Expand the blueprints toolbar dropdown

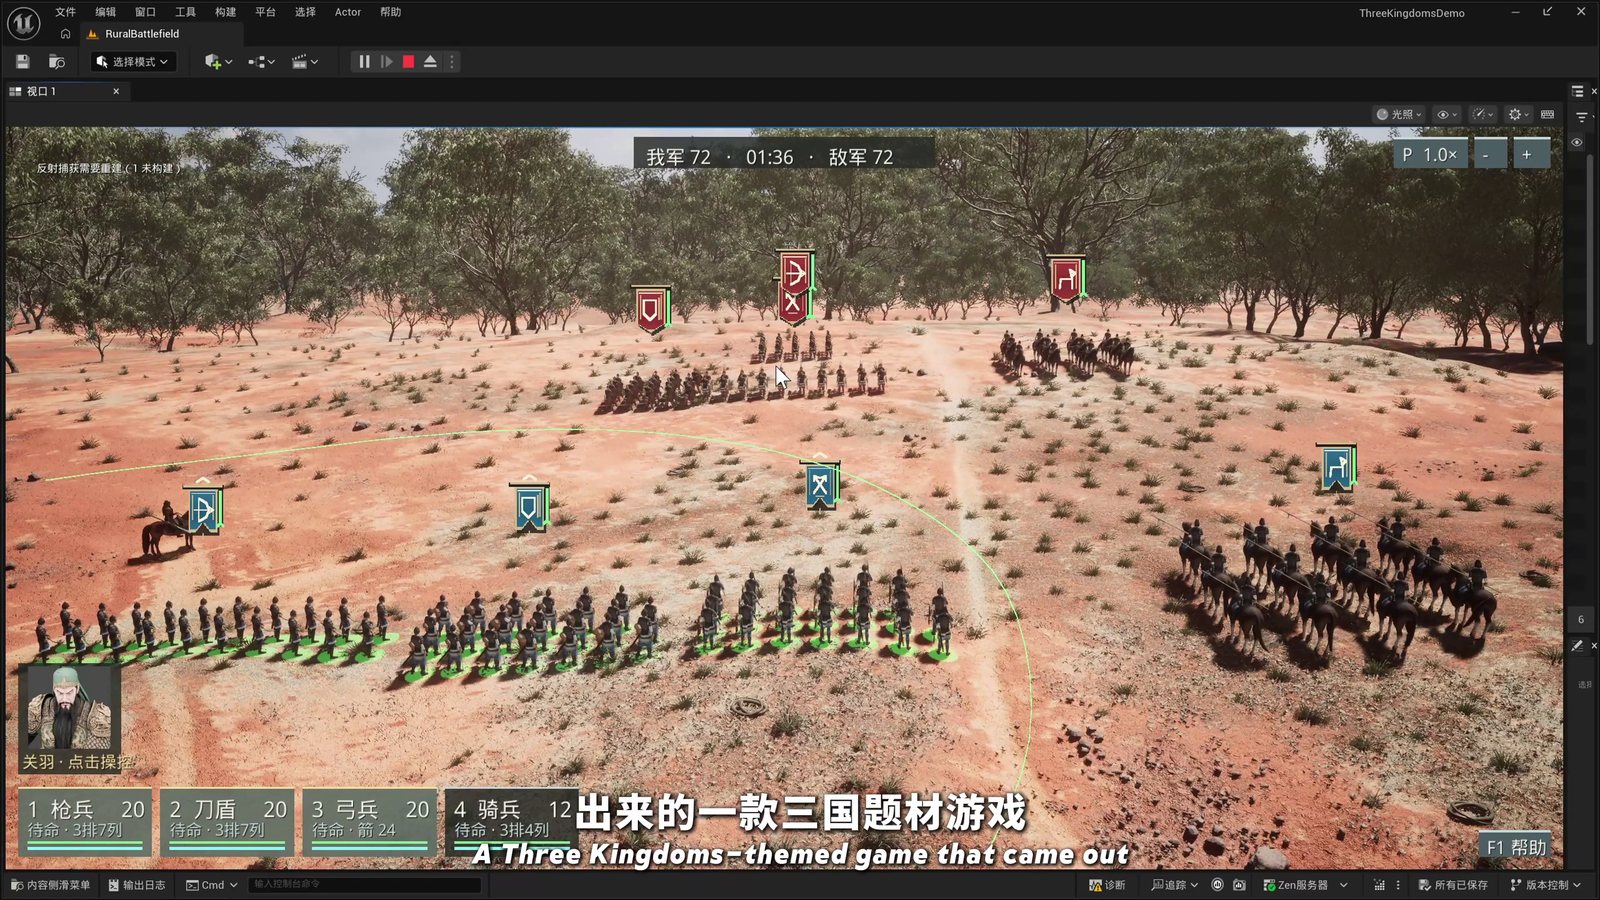[261, 62]
